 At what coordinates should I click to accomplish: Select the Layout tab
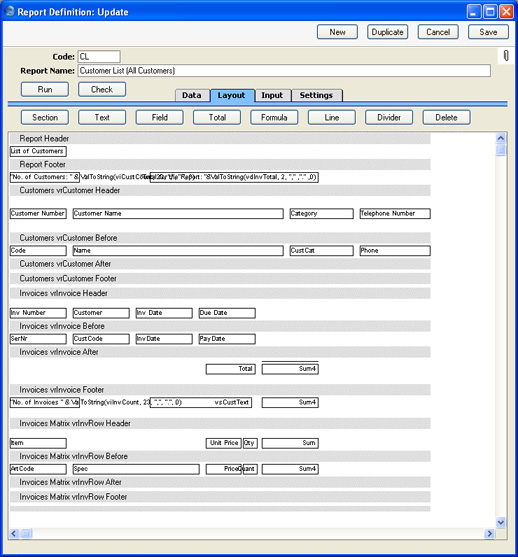[232, 95]
